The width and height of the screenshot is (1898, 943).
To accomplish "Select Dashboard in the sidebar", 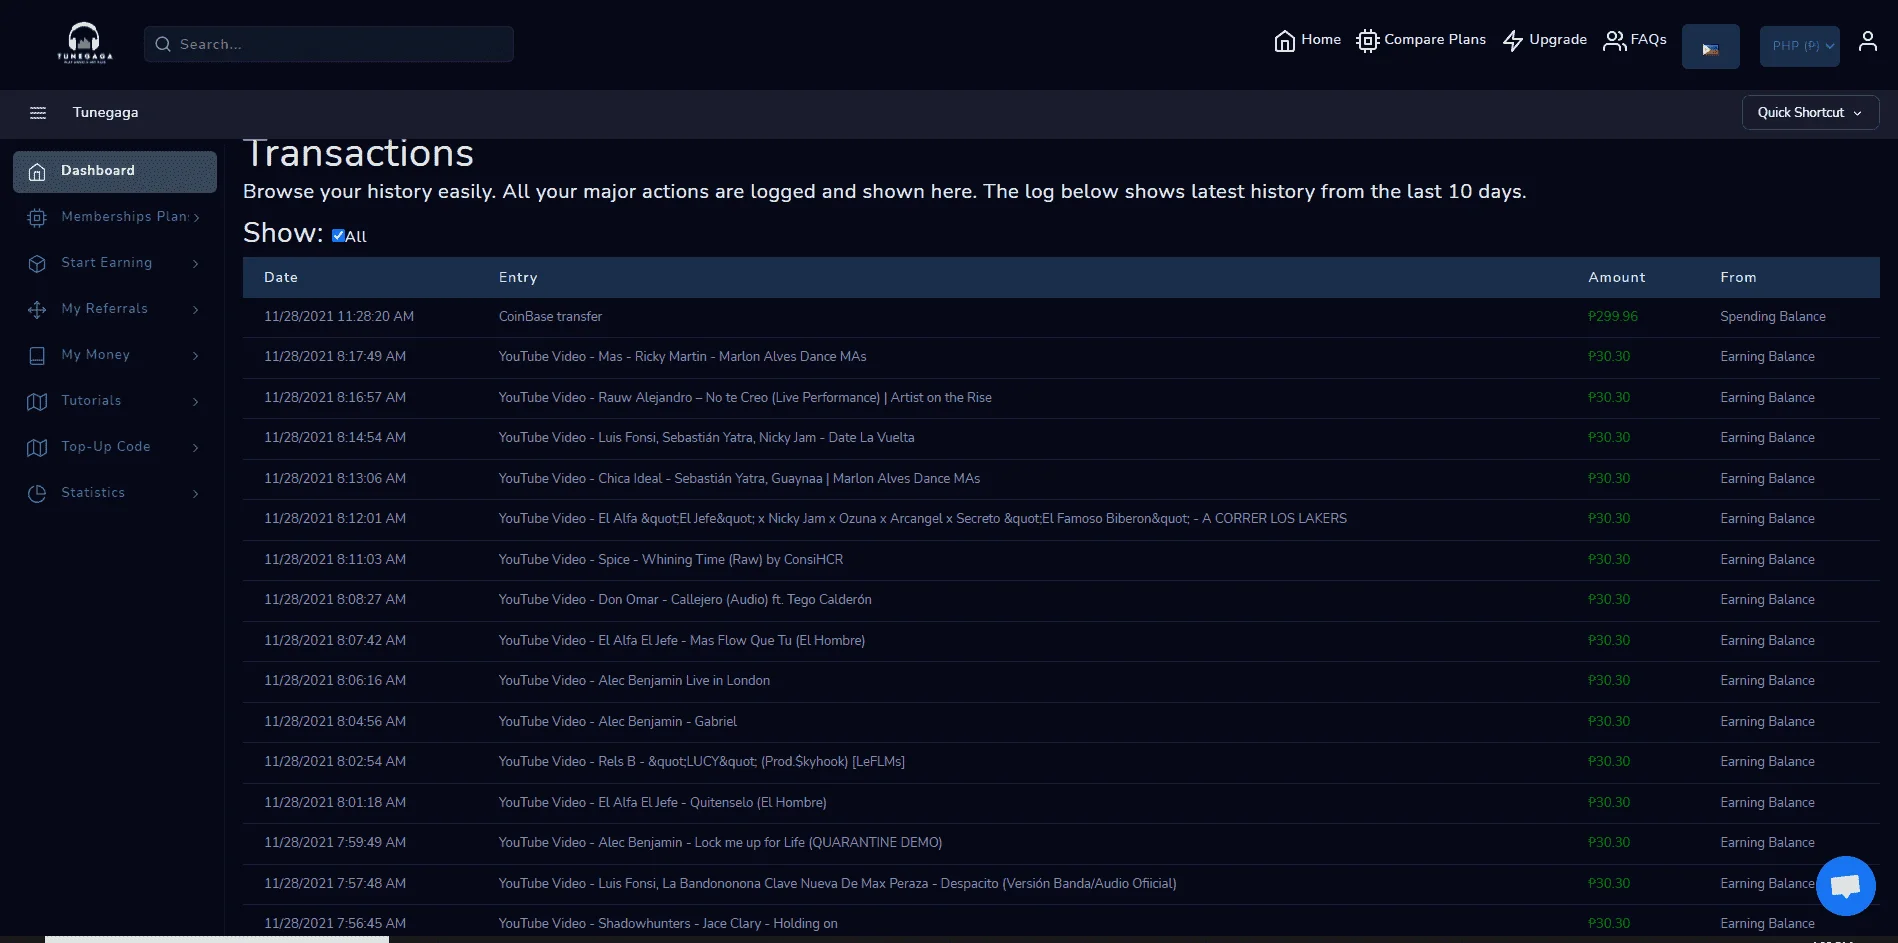I will click(115, 172).
